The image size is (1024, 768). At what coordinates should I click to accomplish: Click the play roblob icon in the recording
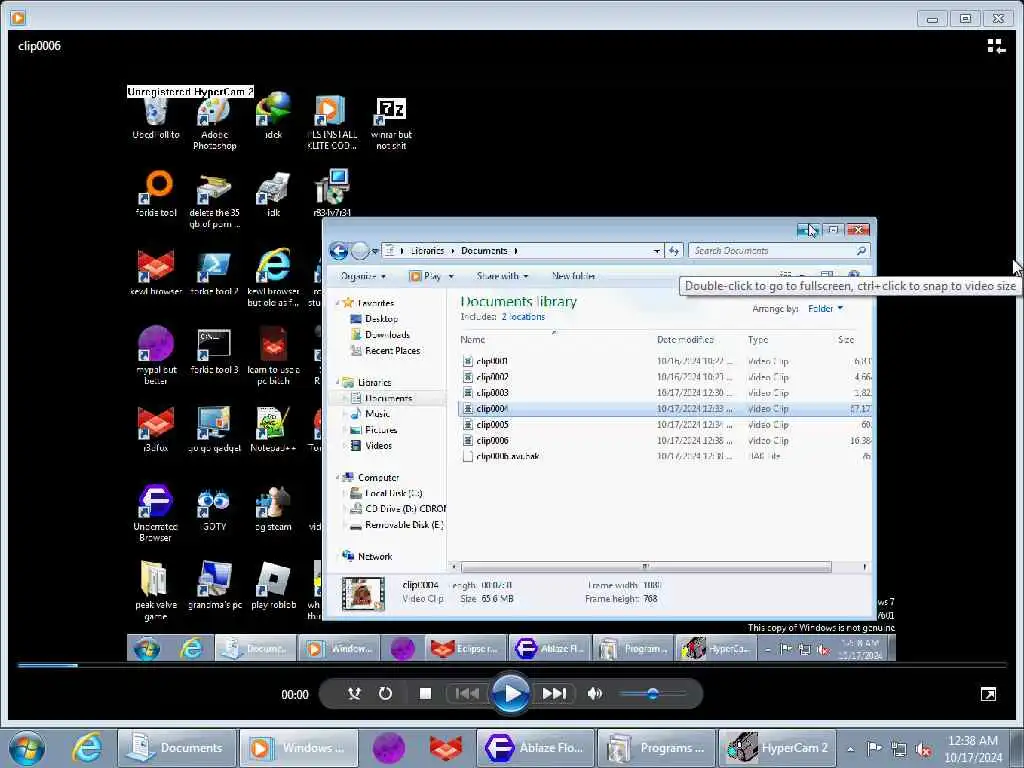pyautogui.click(x=273, y=586)
